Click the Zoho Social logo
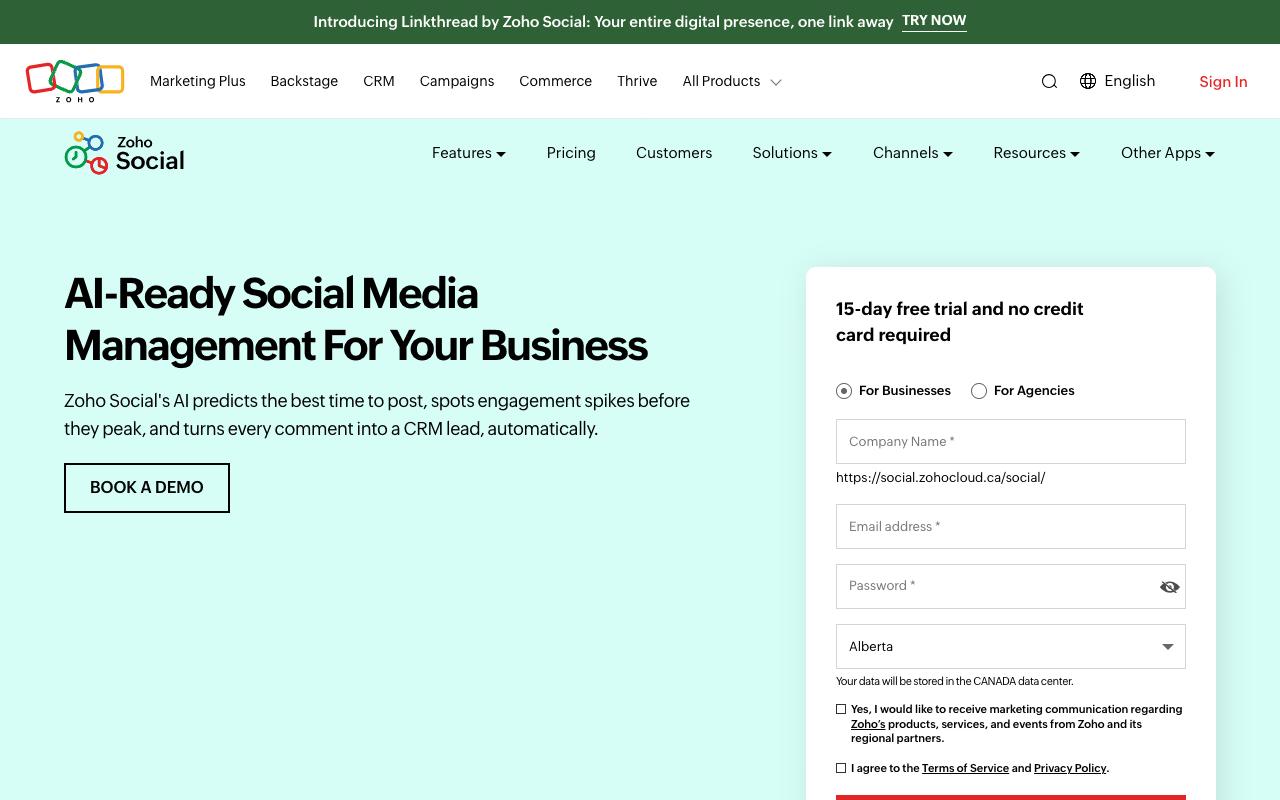Screen dimensions: 1280x800 [x=124, y=153]
